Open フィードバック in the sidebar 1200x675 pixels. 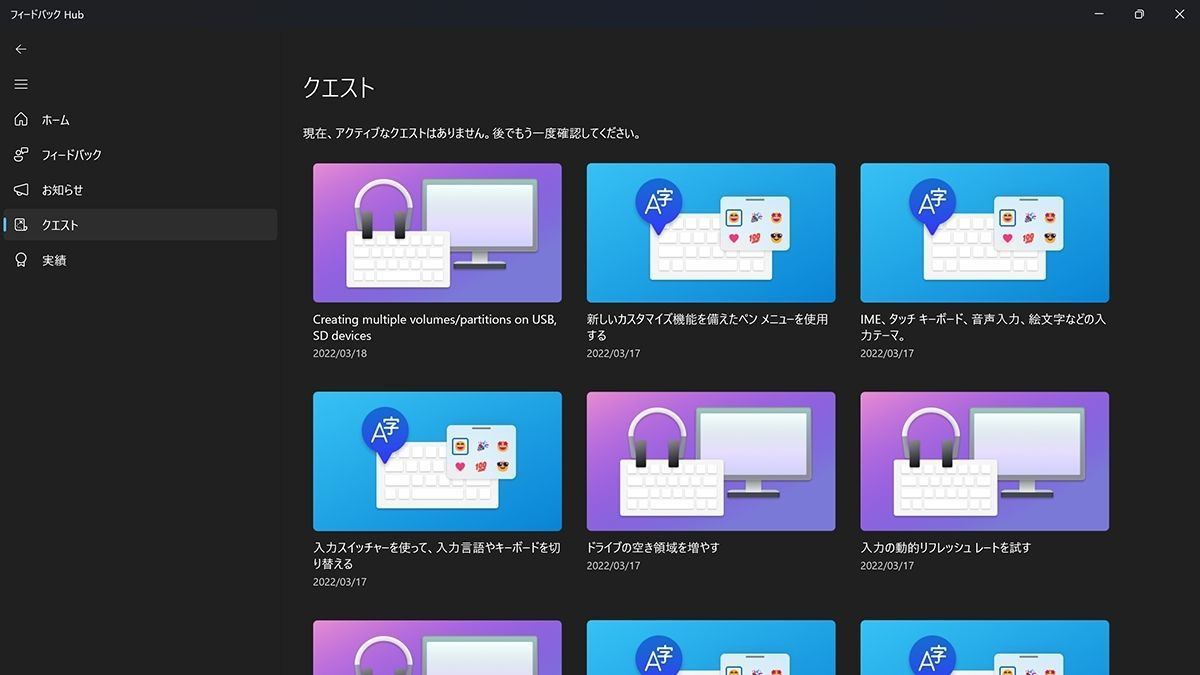click(140, 155)
